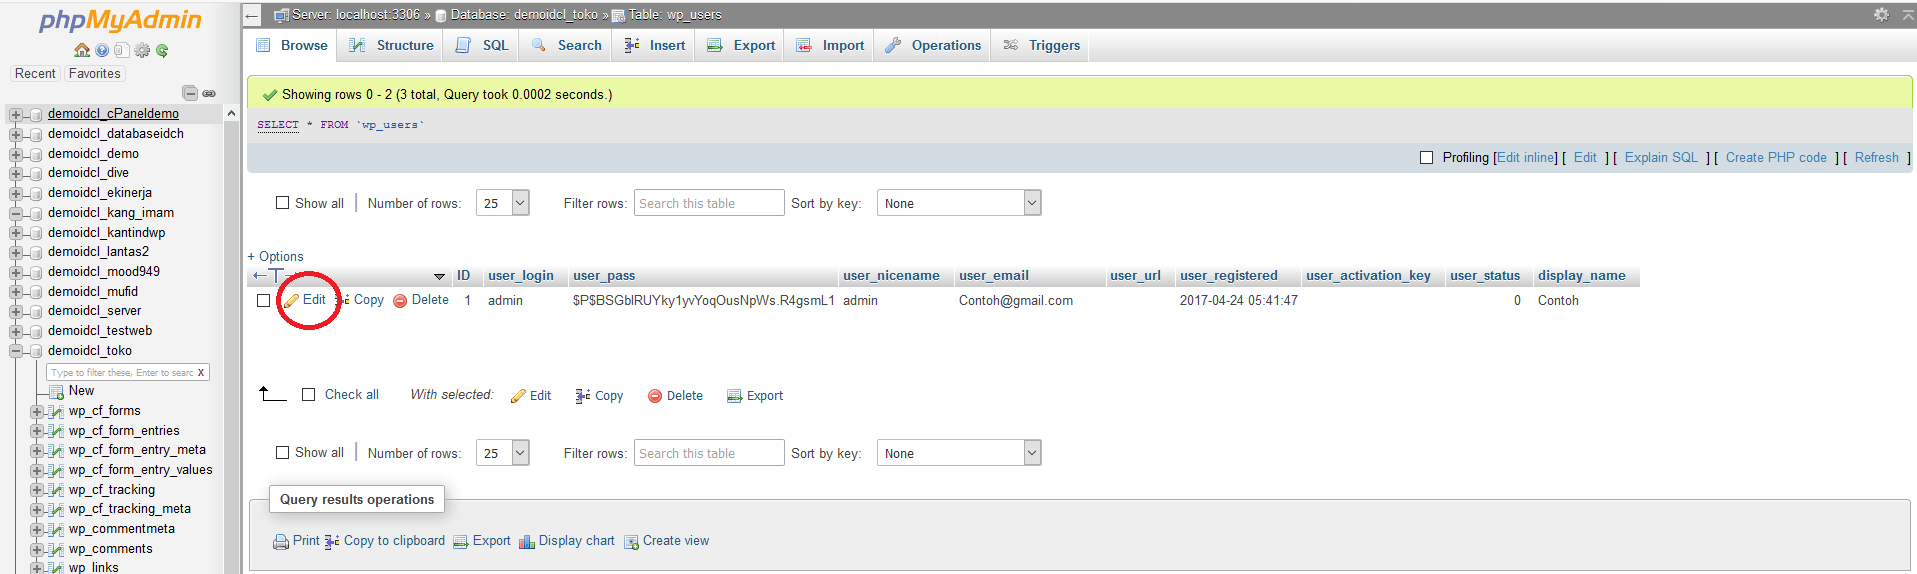Export results in query results operations
Viewport: 1917px width, 574px height.
(x=482, y=541)
